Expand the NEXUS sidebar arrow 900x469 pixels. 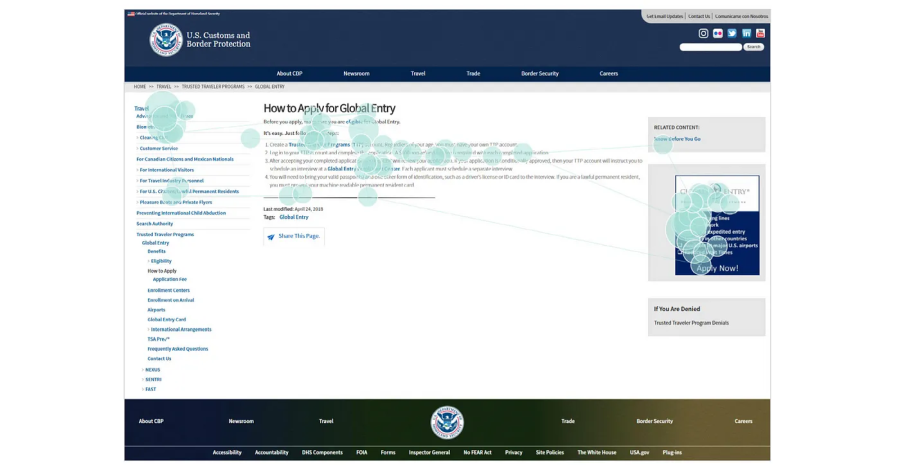pyautogui.click(x=143, y=370)
